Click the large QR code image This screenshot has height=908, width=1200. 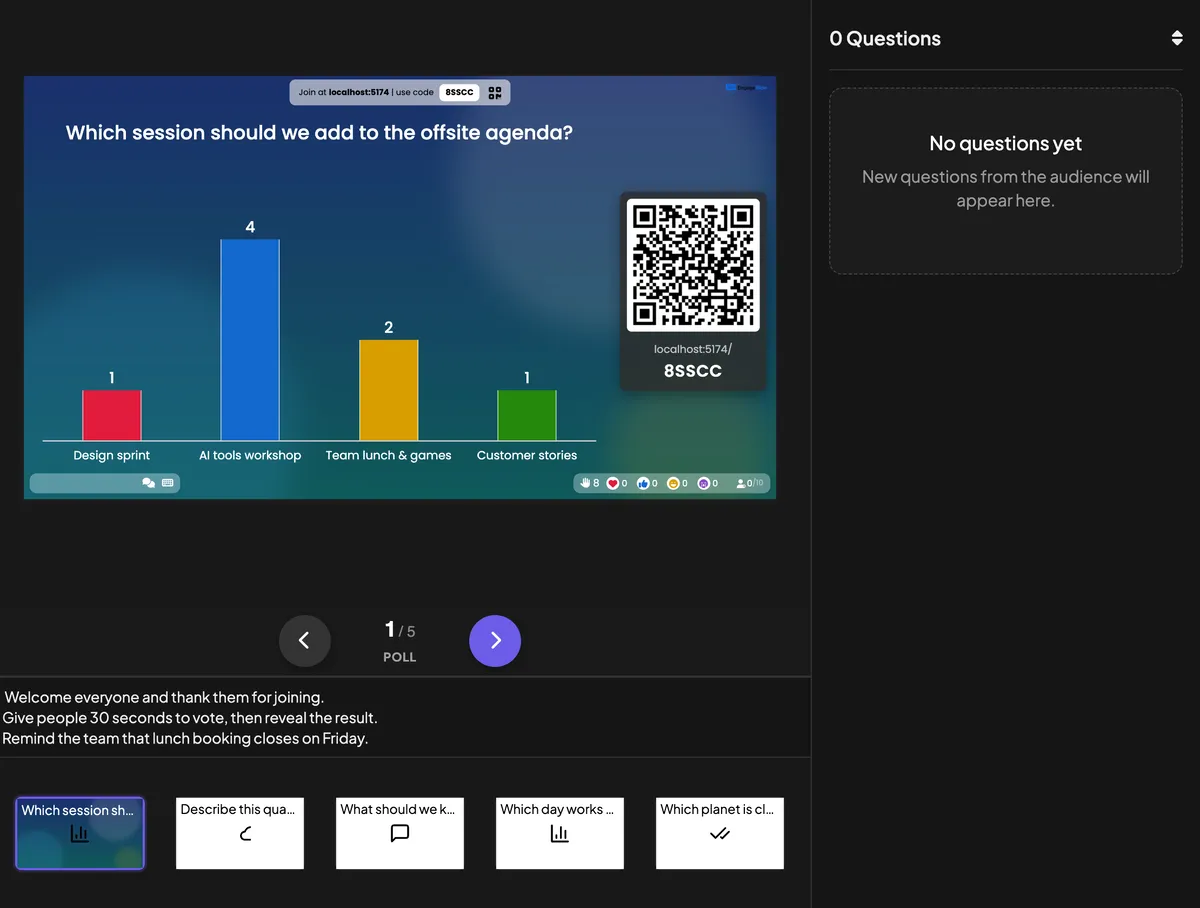[693, 265]
